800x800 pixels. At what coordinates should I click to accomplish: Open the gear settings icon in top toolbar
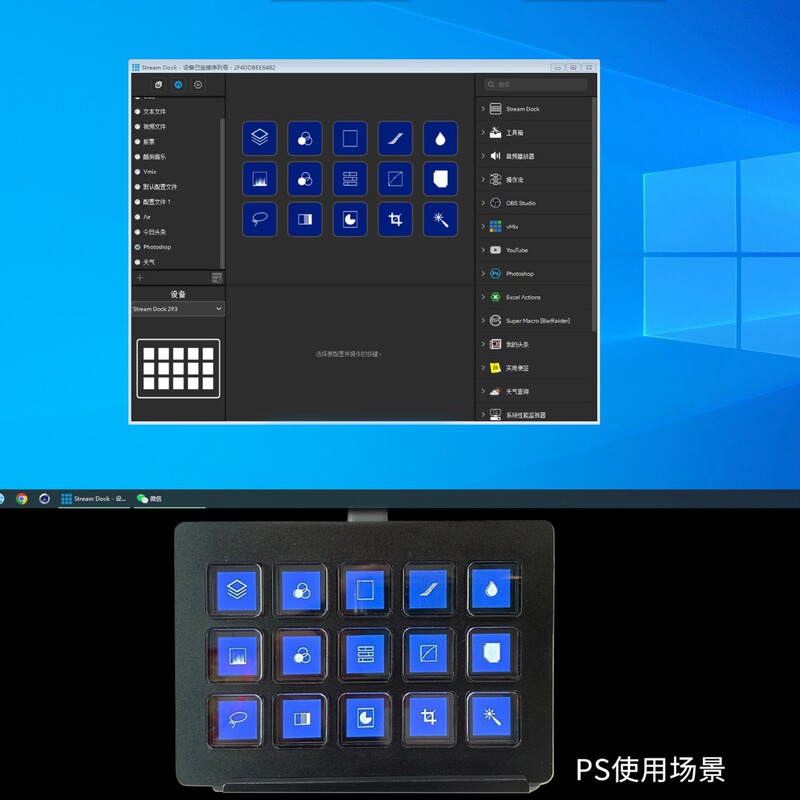tap(198, 85)
